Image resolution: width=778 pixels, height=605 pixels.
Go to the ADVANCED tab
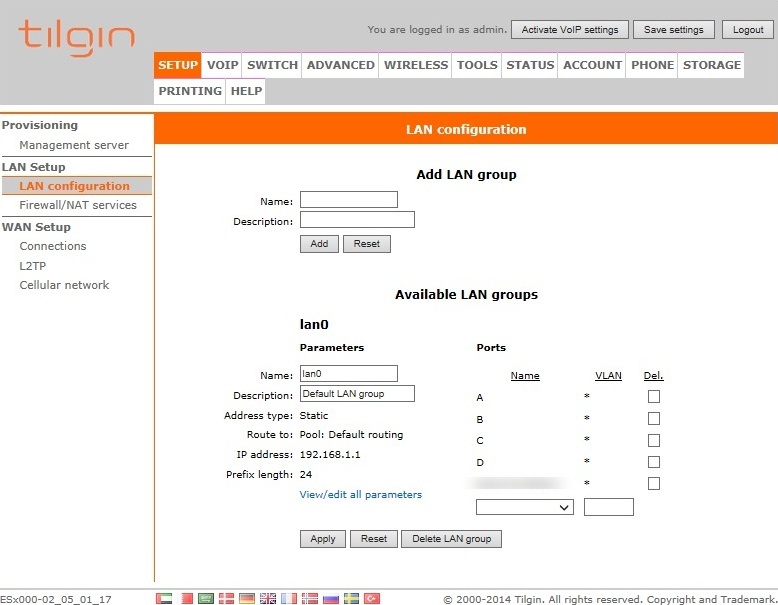tap(340, 65)
